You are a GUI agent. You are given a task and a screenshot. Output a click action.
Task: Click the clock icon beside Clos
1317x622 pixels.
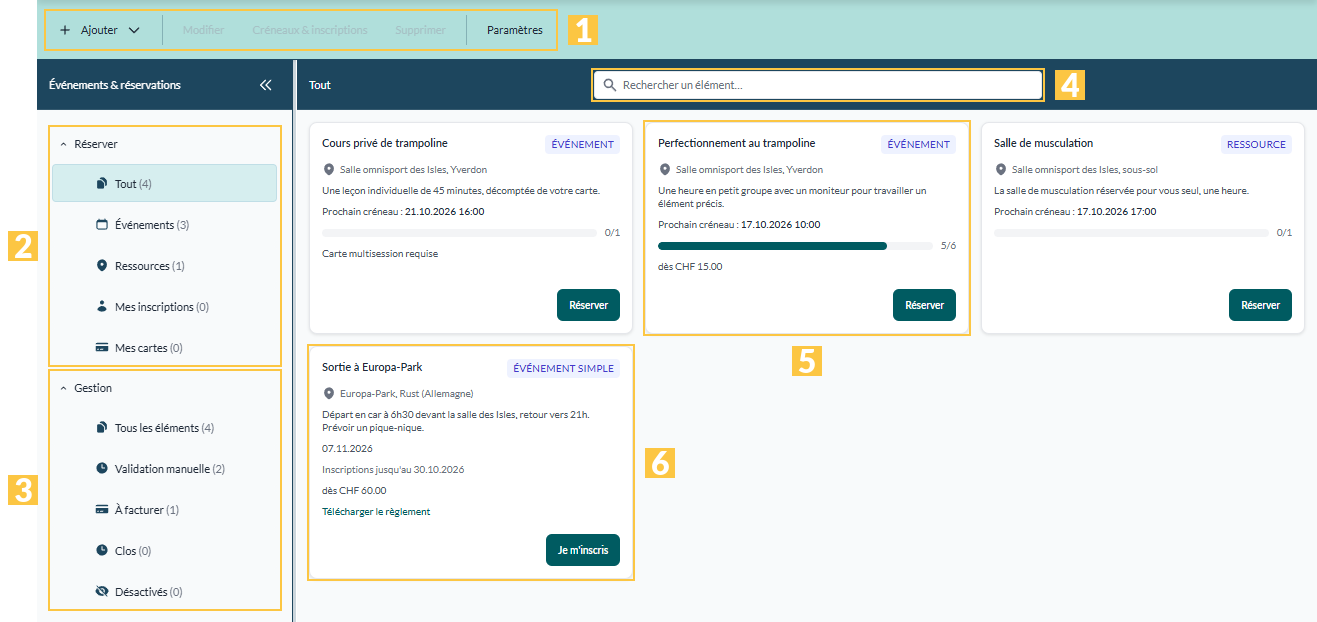tap(101, 551)
